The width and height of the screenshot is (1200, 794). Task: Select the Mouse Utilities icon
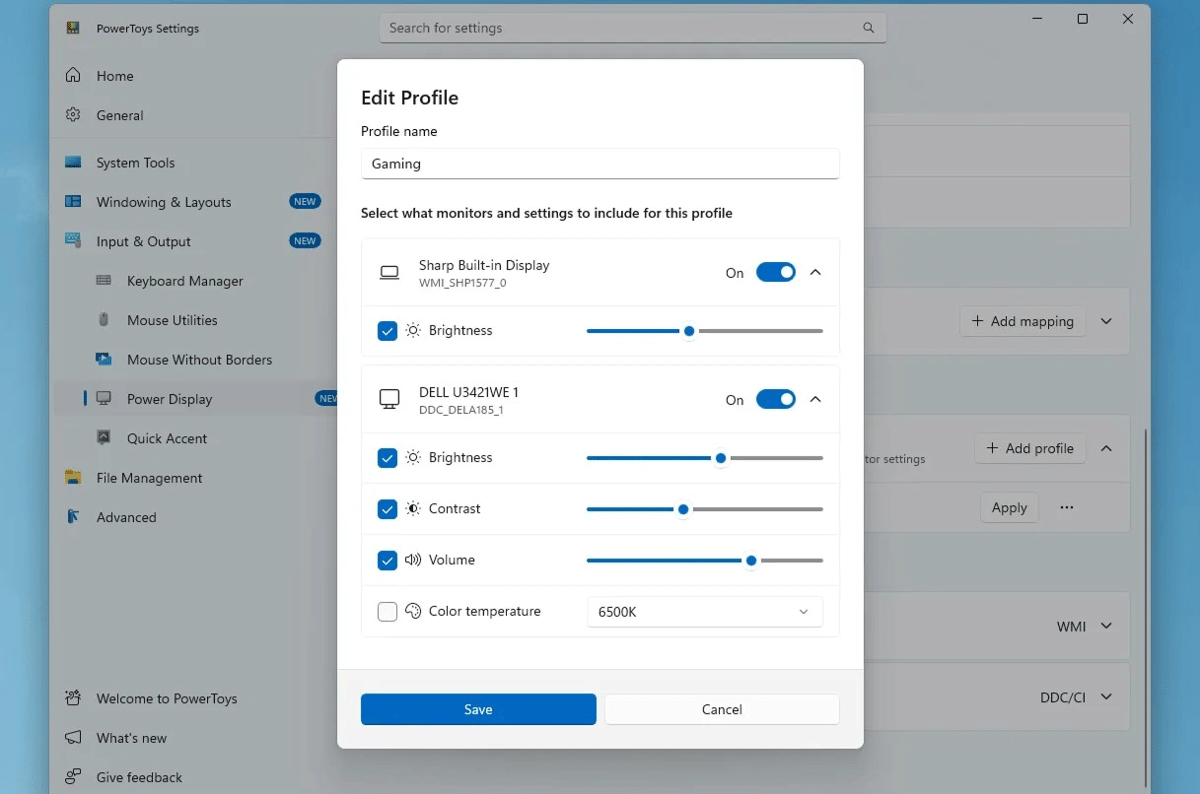tap(104, 320)
